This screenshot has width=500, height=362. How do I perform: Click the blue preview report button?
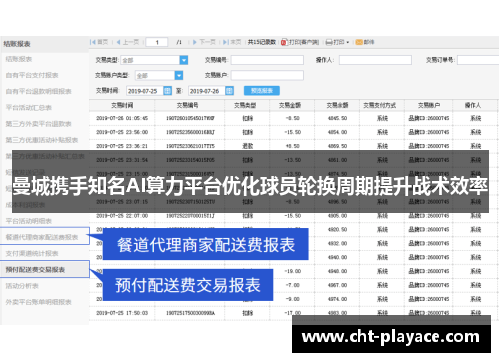coord(262,91)
